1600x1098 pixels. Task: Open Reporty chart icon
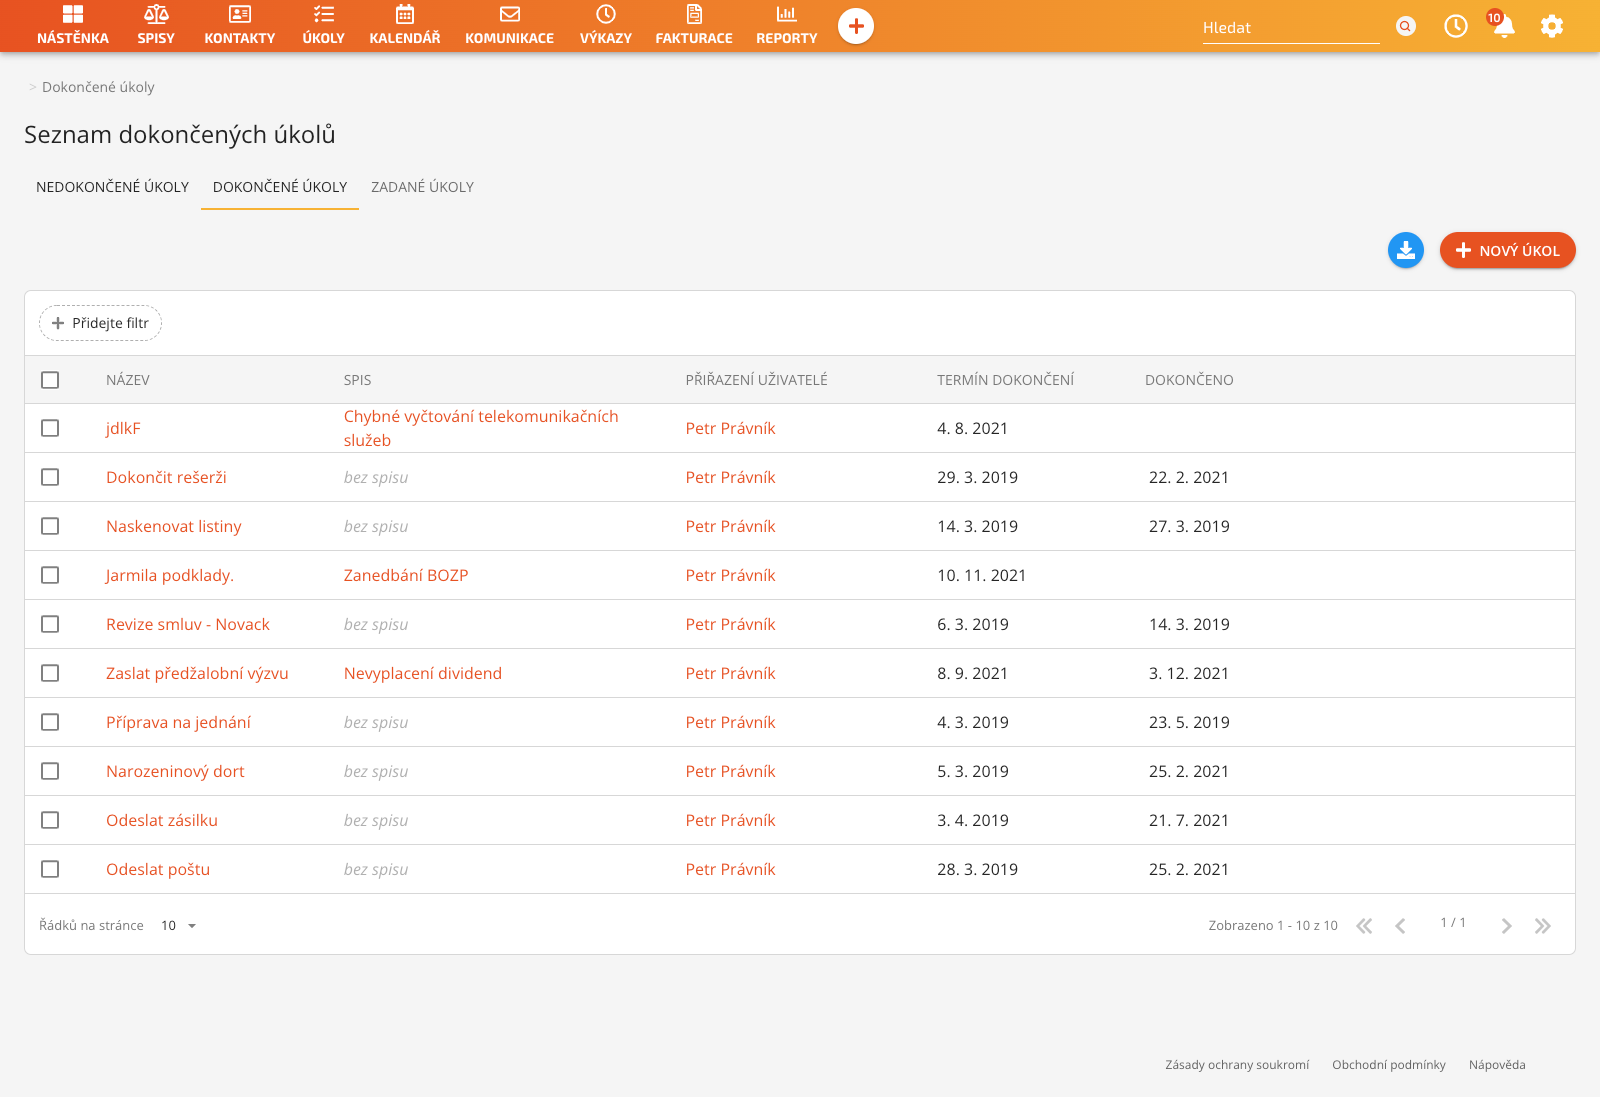click(787, 14)
